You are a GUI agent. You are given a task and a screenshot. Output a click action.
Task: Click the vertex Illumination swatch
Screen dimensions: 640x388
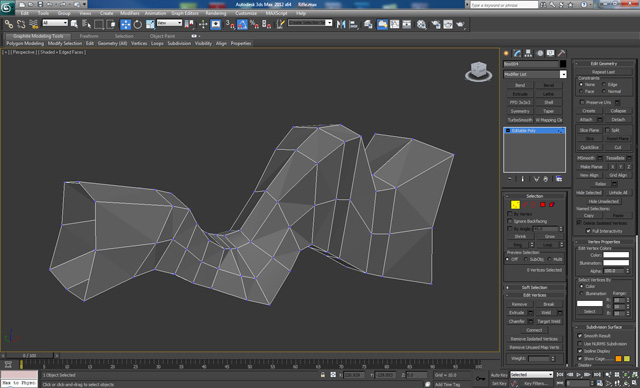616,263
